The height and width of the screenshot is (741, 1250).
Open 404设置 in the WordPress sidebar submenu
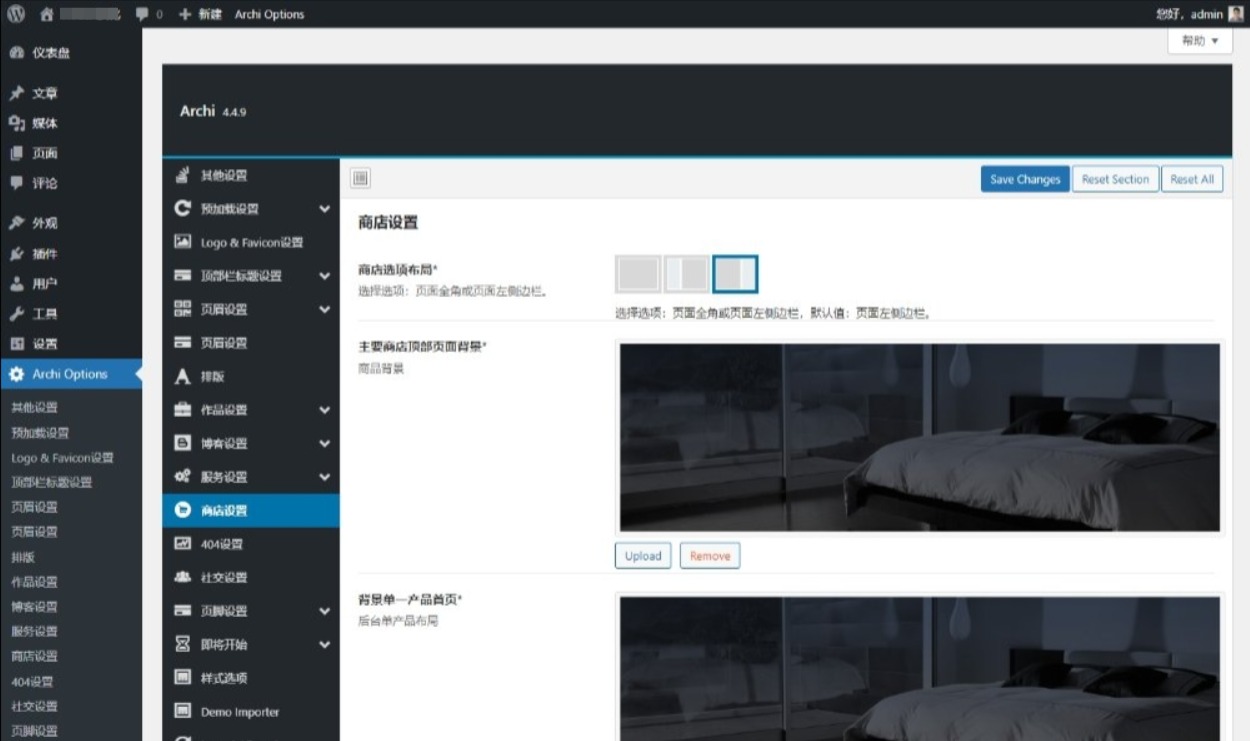point(32,681)
